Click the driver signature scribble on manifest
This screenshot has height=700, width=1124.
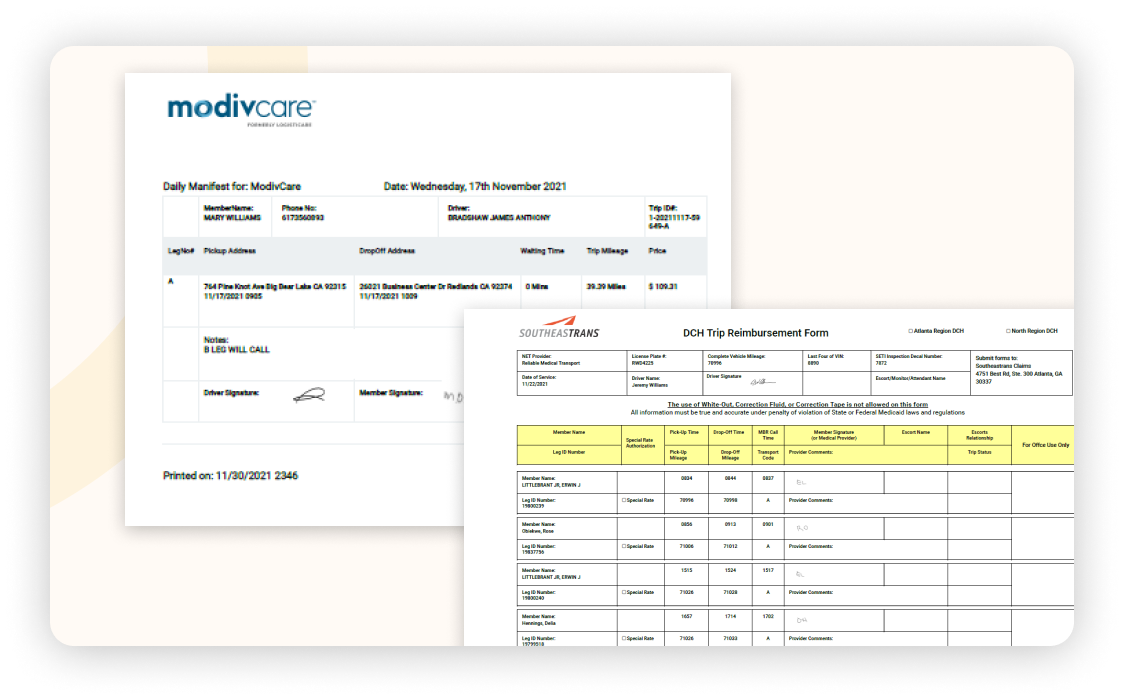tap(309, 395)
